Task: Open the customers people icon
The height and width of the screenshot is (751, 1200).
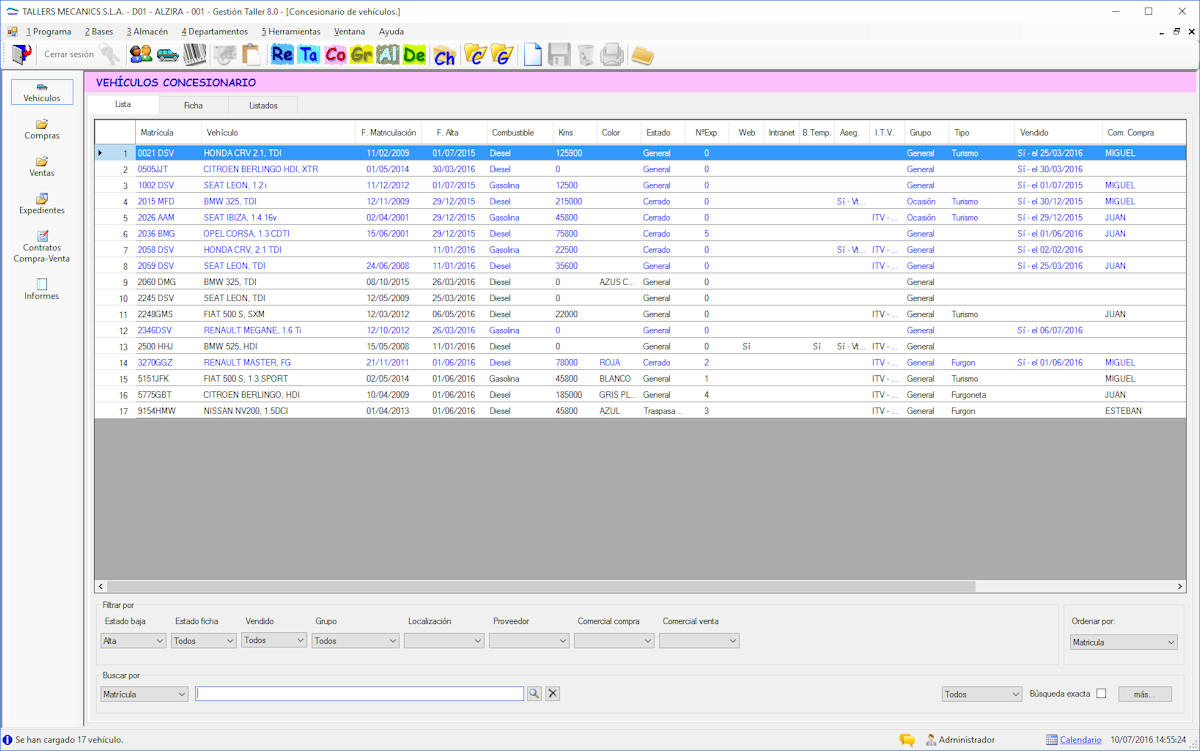Action: (x=141, y=54)
